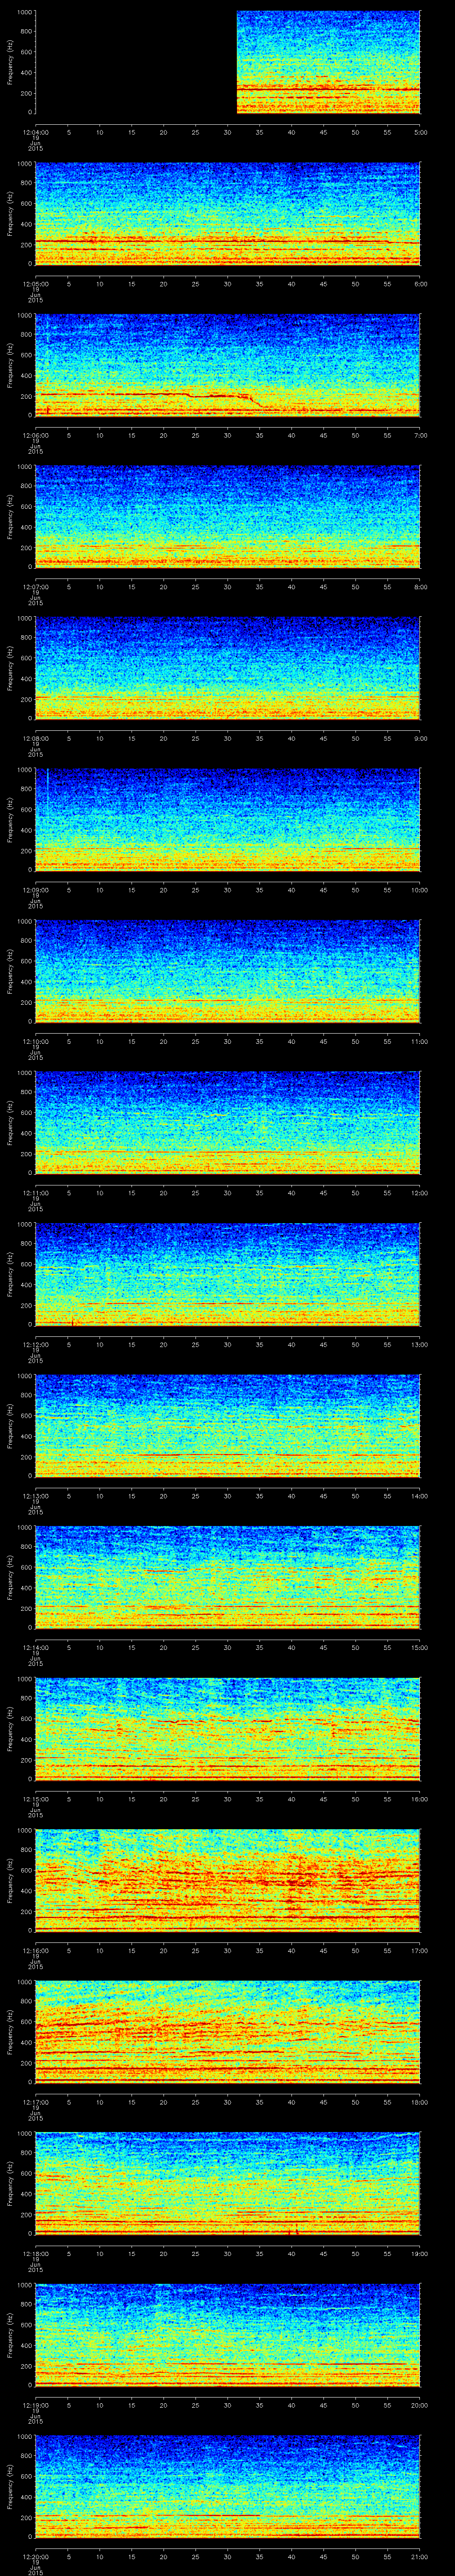
Task: Click the '17:00' end time label
Action: [x=419, y=1950]
